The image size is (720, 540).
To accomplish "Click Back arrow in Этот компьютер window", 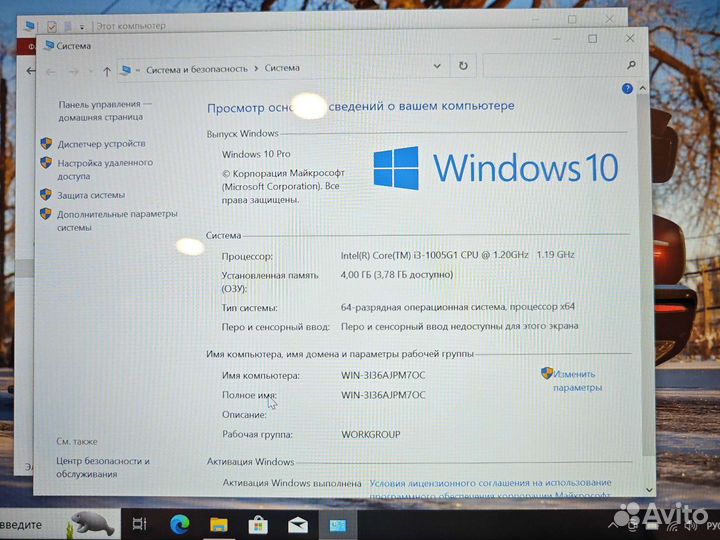I will pyautogui.click(x=30, y=71).
